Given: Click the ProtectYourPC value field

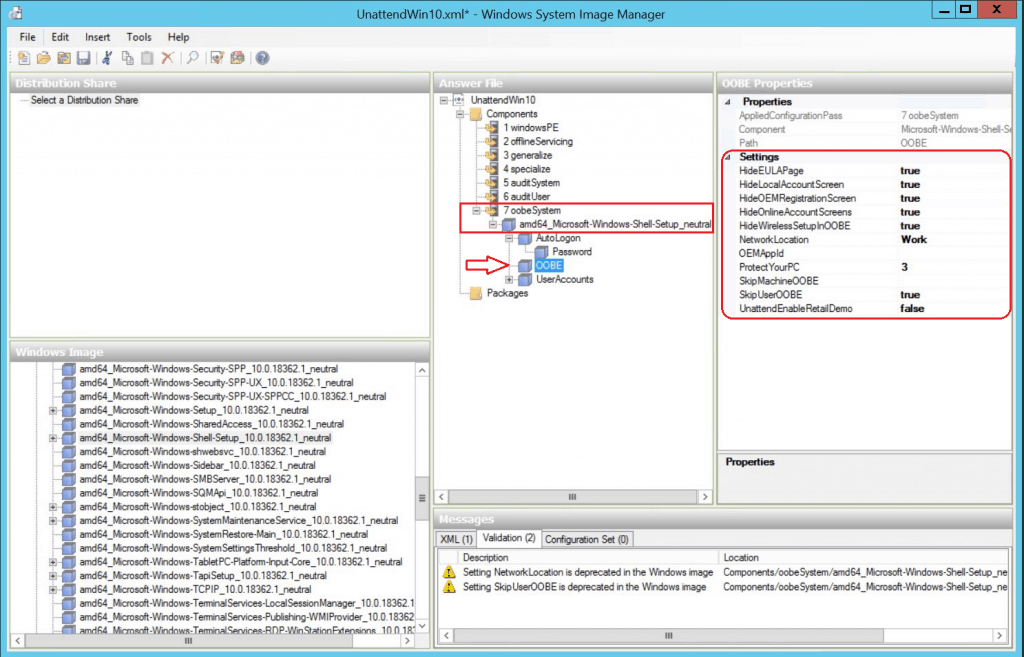Looking at the screenshot, I should (954, 267).
